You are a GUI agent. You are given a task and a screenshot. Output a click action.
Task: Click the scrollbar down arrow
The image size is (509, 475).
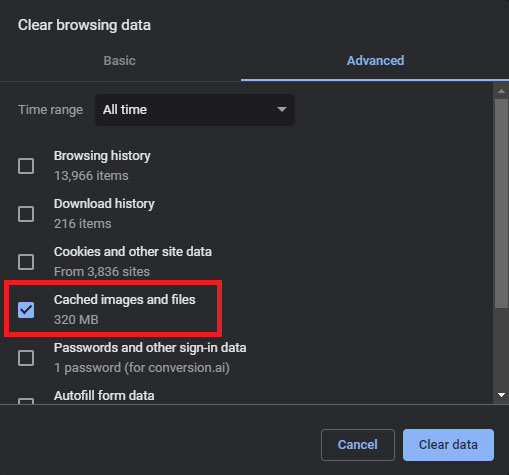501,395
